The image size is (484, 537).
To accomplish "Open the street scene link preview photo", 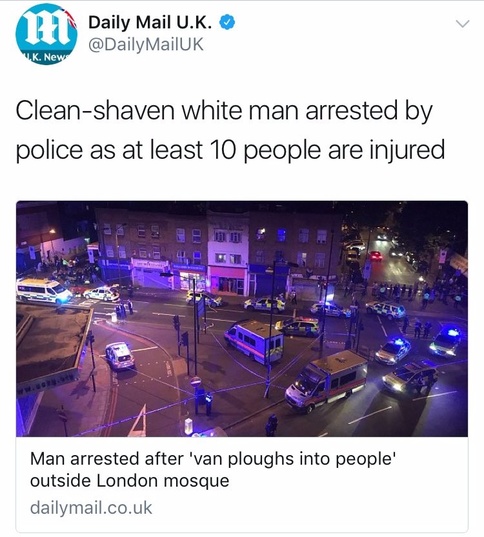I will coord(242,319).
